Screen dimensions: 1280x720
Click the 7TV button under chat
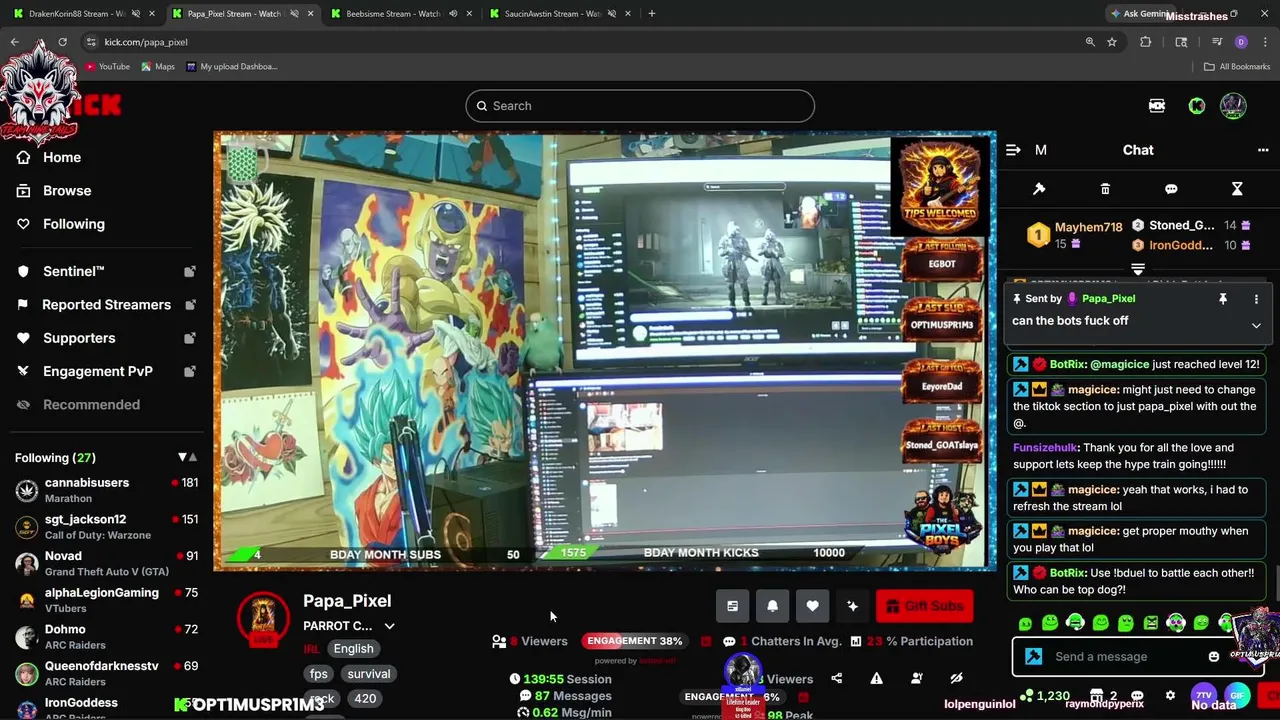click(1203, 695)
